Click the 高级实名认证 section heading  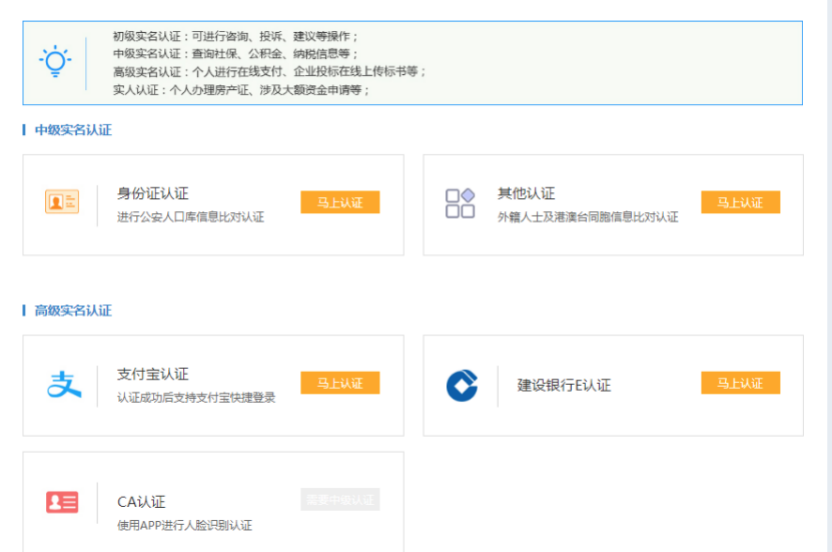[x=73, y=311]
